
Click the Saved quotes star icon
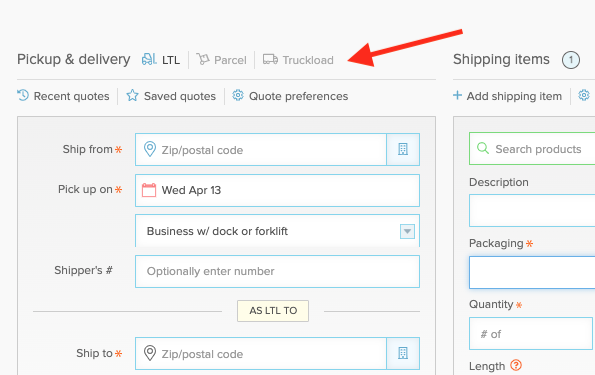[x=132, y=95]
